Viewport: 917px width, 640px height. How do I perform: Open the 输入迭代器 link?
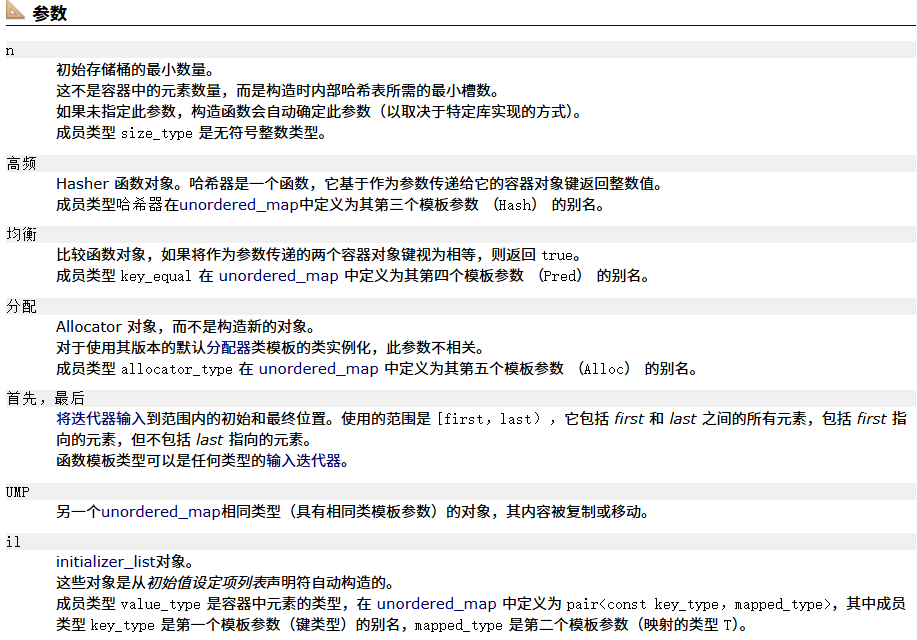(x=303, y=460)
